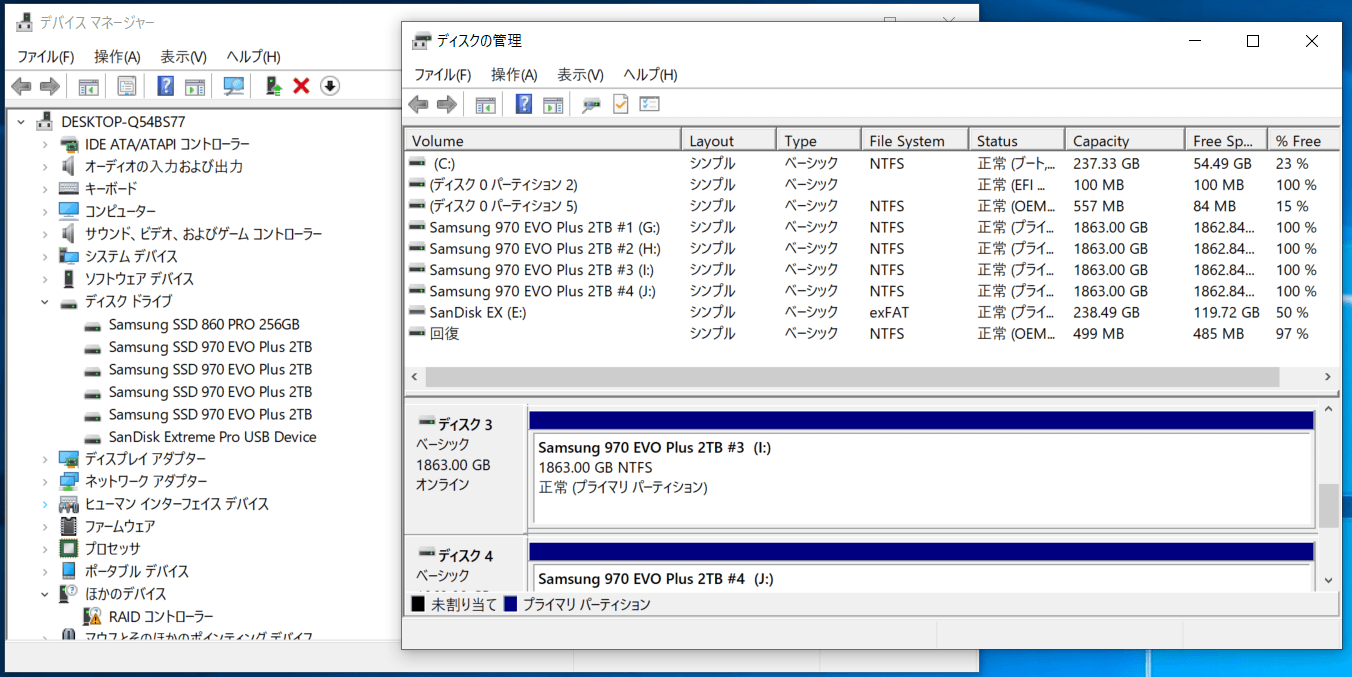Select ポータブル デバイス tree item
Image resolution: width=1352 pixels, height=677 pixels.
click(137, 571)
